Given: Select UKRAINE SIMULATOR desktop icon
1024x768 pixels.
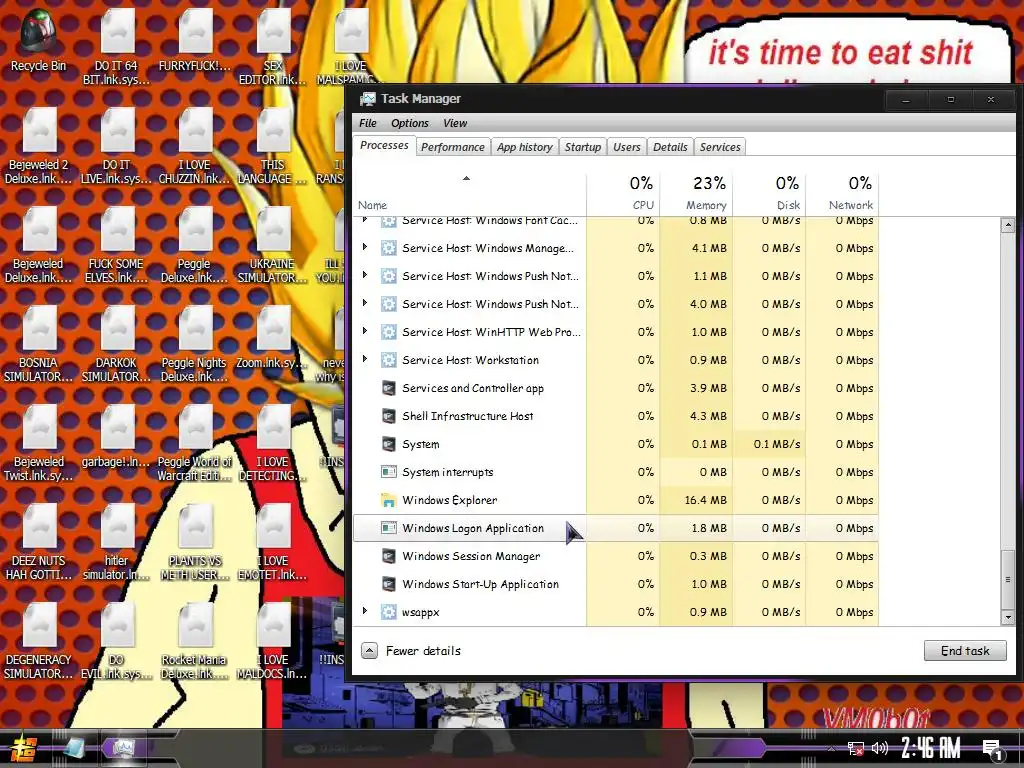Looking at the screenshot, I should point(272,246).
